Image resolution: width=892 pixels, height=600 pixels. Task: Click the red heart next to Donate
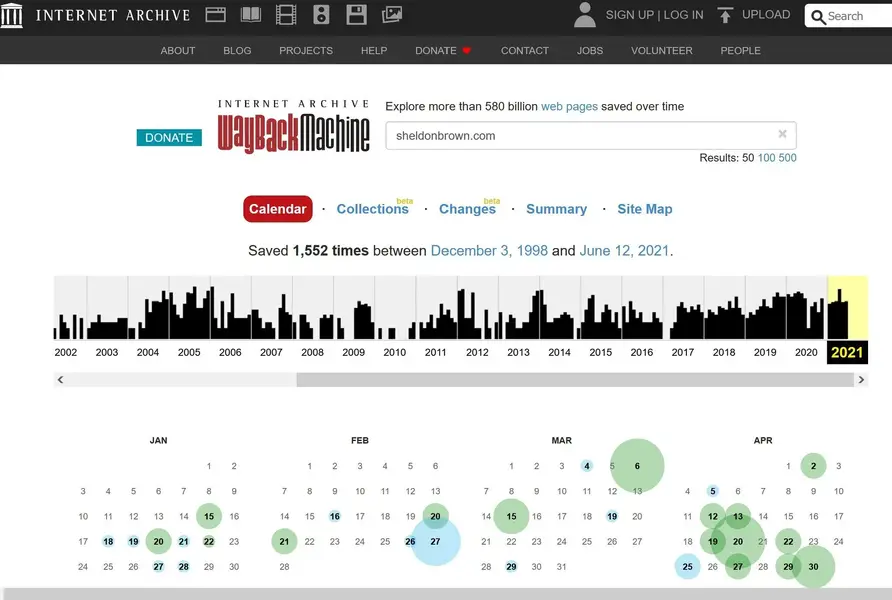(x=466, y=51)
